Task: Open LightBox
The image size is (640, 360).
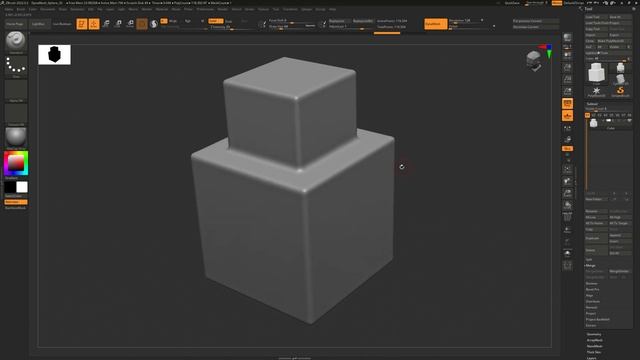Action: tap(39, 24)
